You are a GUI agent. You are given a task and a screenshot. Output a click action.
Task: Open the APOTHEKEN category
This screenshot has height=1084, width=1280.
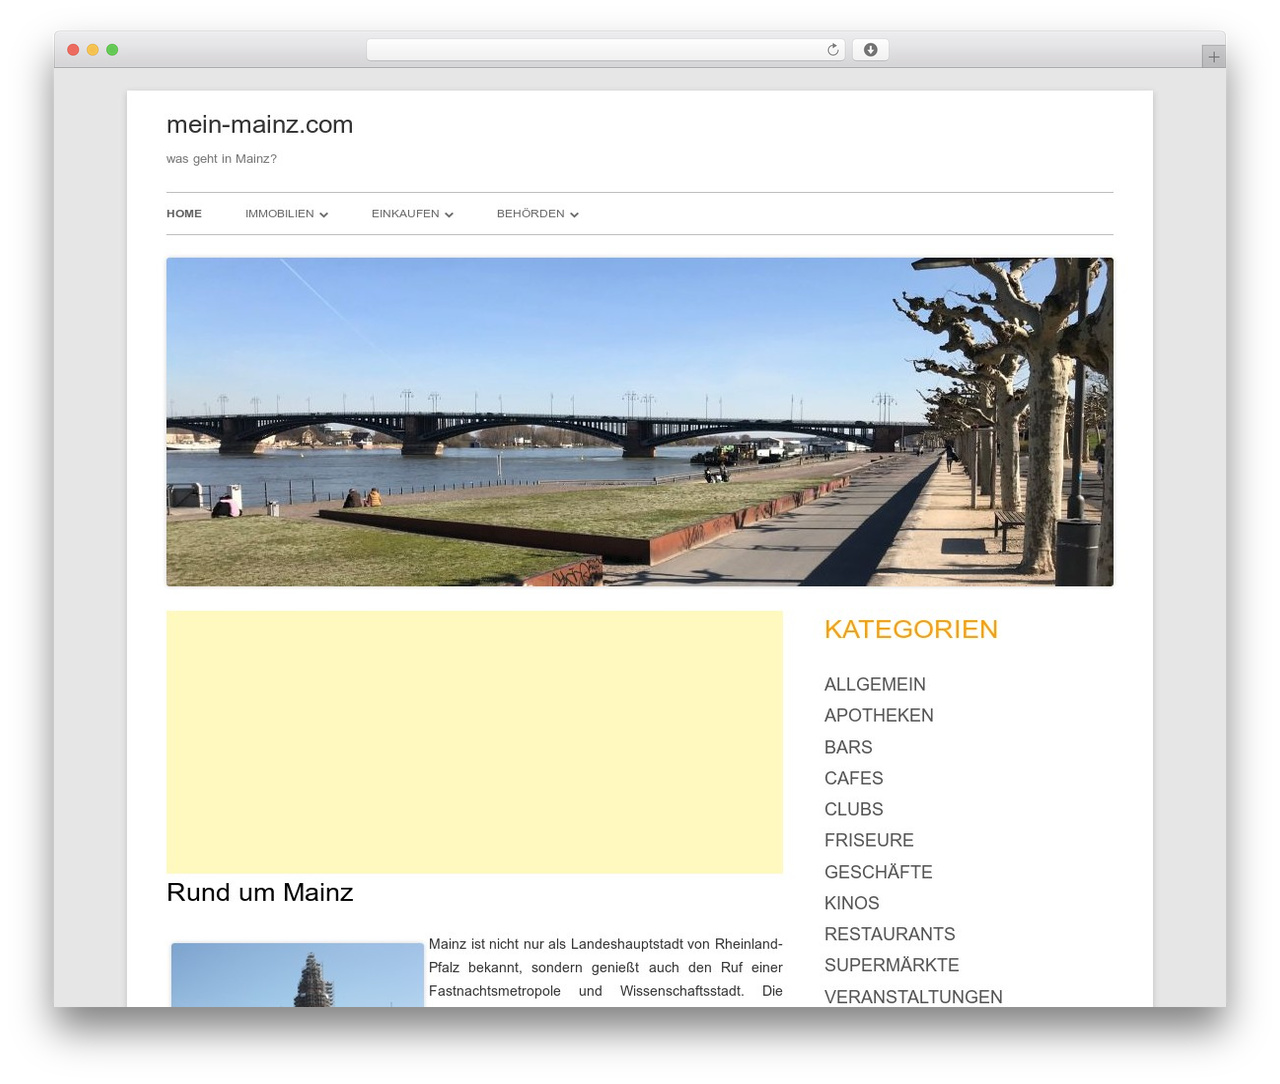pyautogui.click(x=879, y=716)
